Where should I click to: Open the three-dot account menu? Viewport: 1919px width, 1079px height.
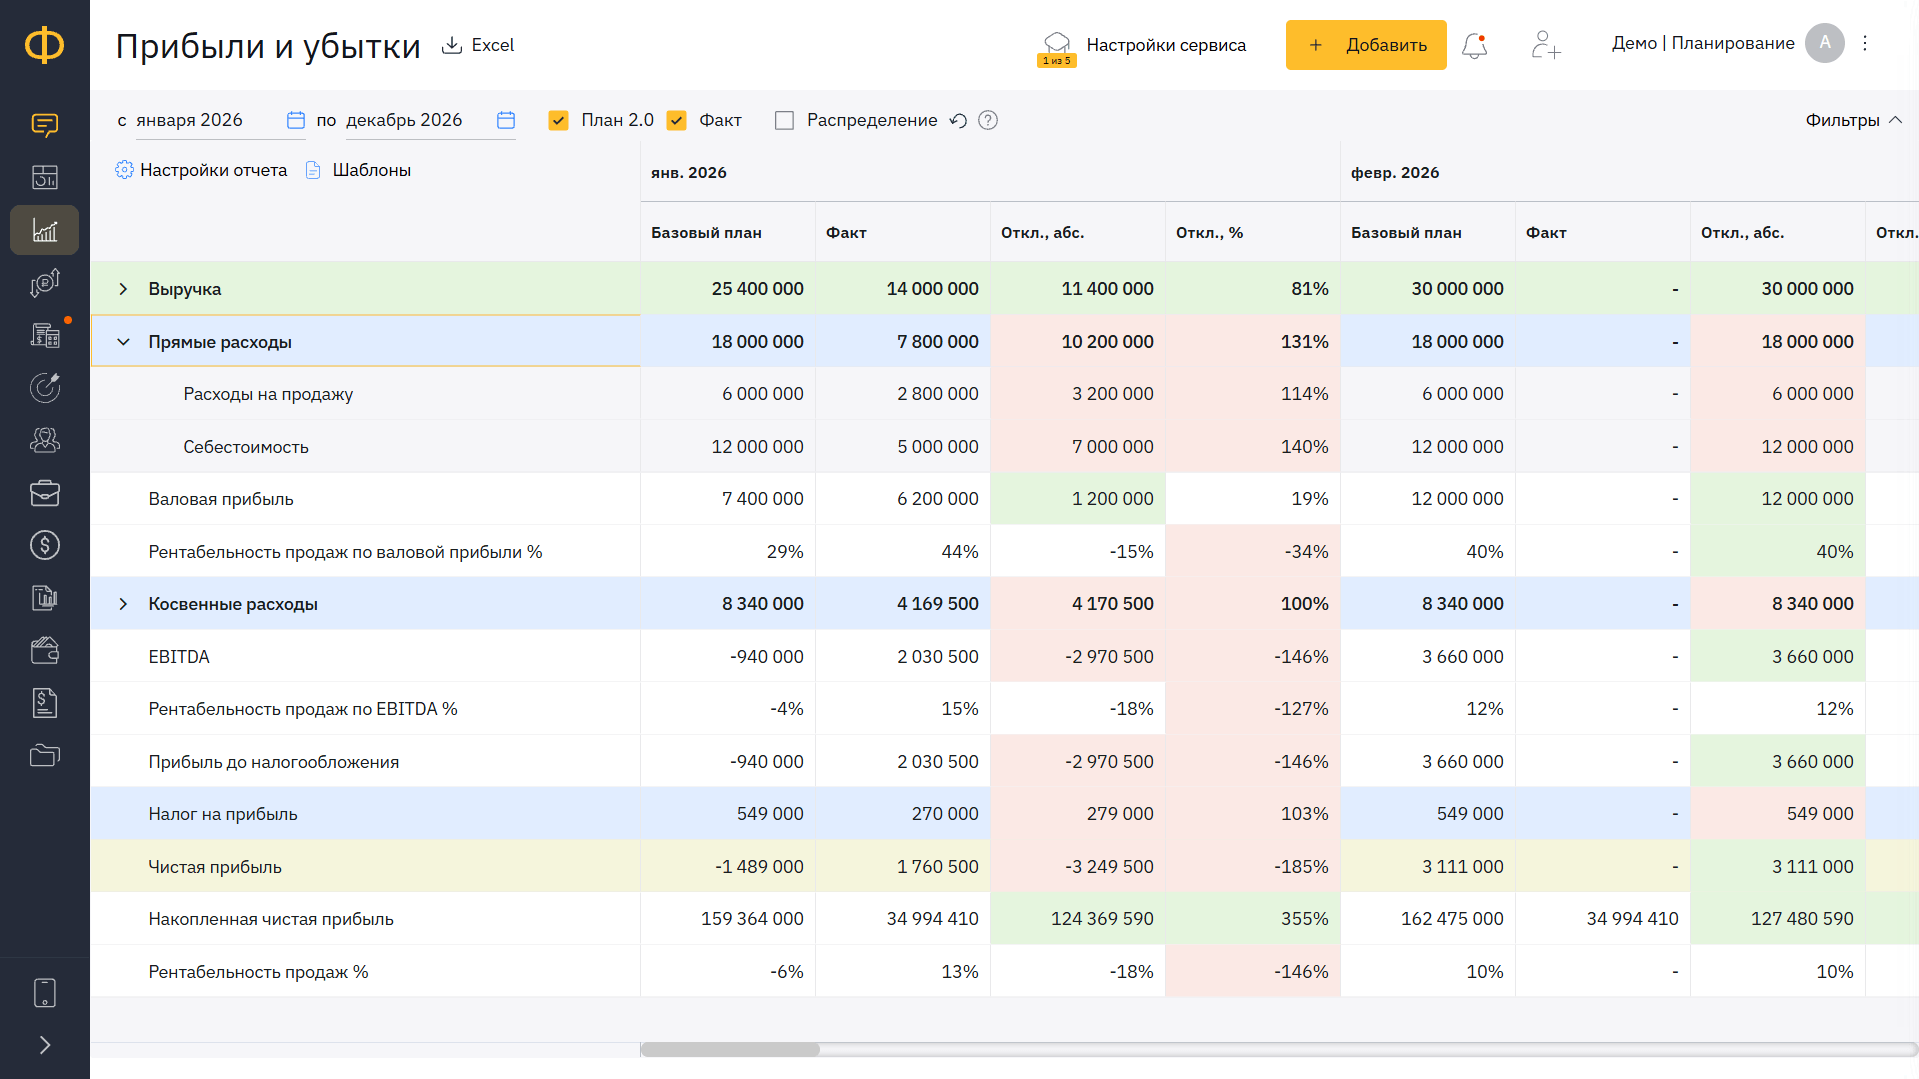coord(1865,43)
